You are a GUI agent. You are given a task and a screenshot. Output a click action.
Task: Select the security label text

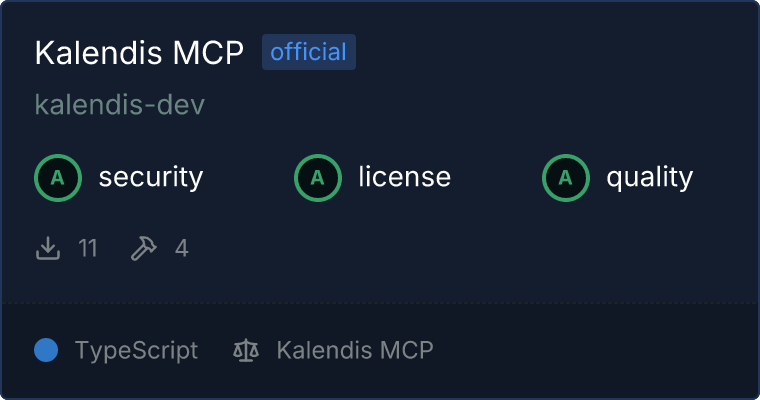pos(151,177)
